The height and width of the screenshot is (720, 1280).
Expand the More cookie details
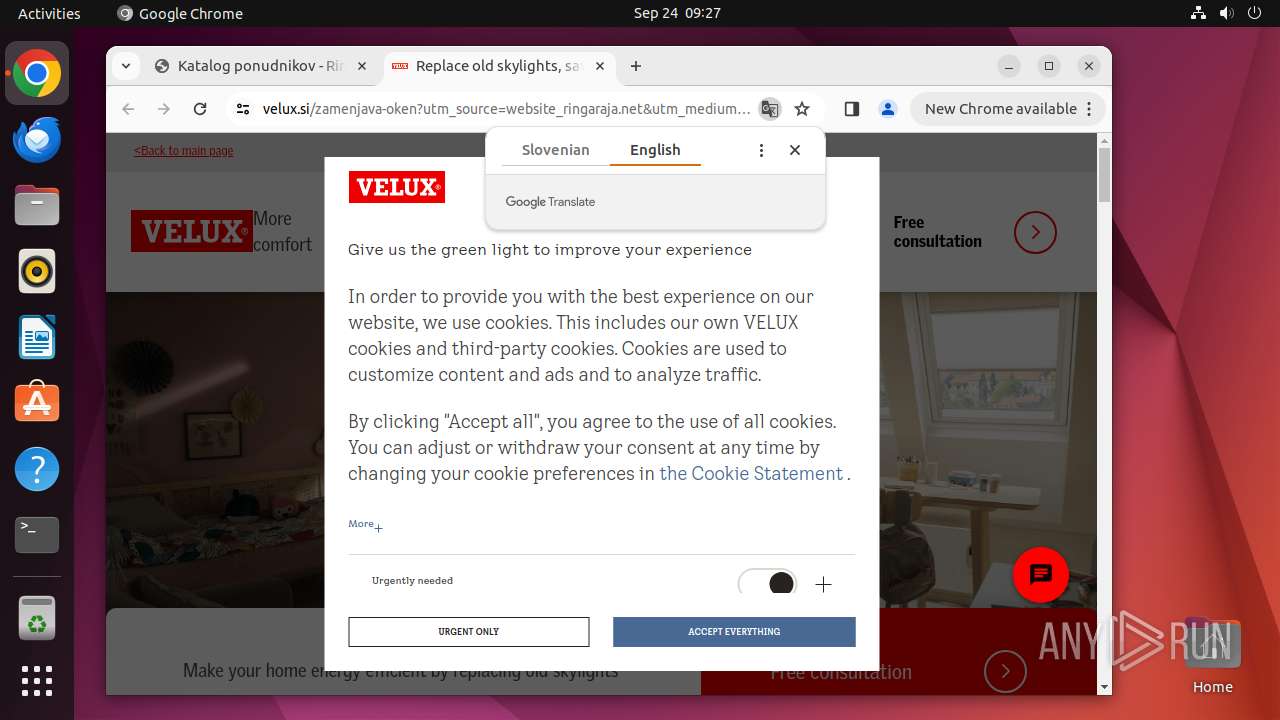pyautogui.click(x=365, y=525)
